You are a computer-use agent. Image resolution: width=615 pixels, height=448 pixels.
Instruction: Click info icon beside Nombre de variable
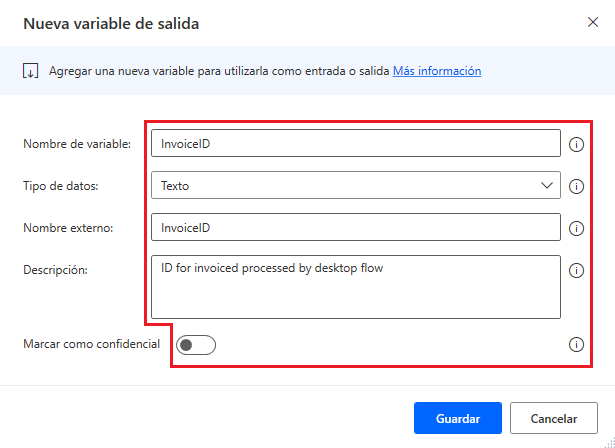click(x=576, y=144)
